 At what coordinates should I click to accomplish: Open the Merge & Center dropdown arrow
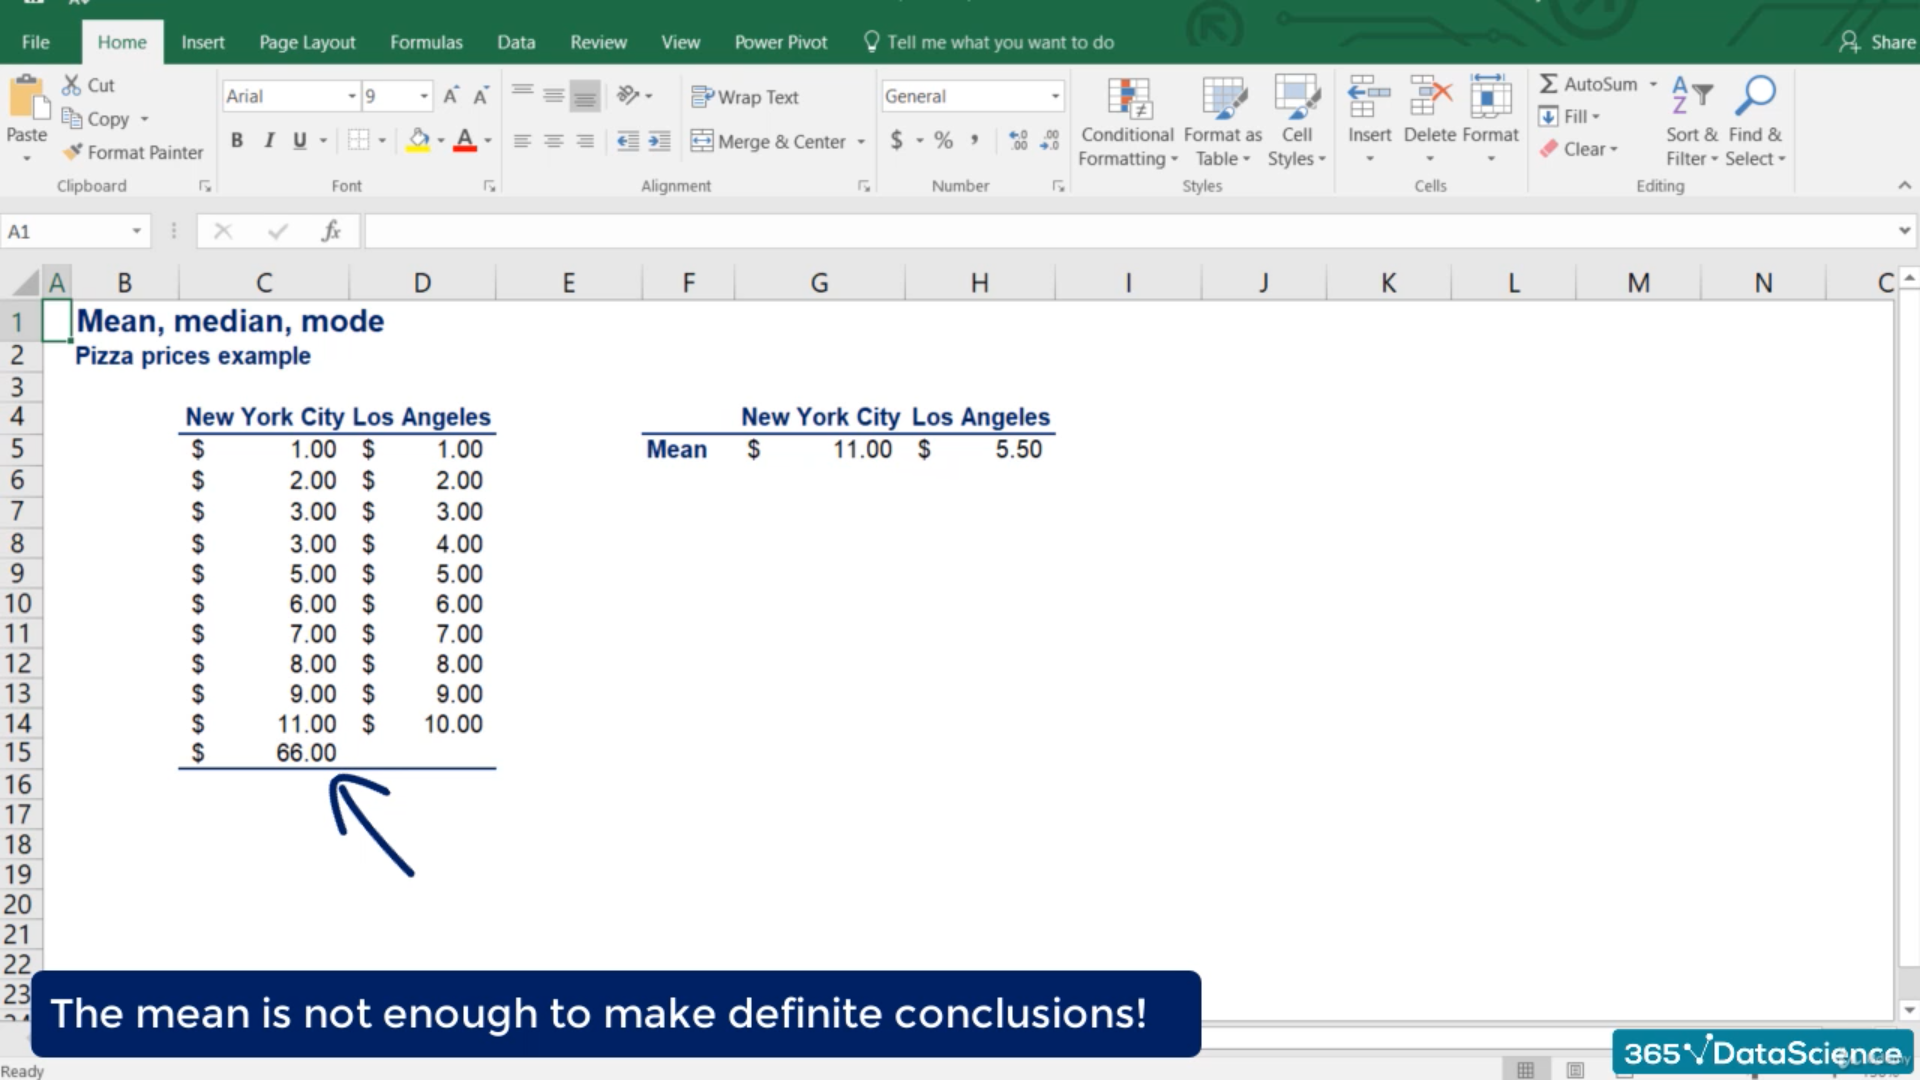click(x=861, y=142)
